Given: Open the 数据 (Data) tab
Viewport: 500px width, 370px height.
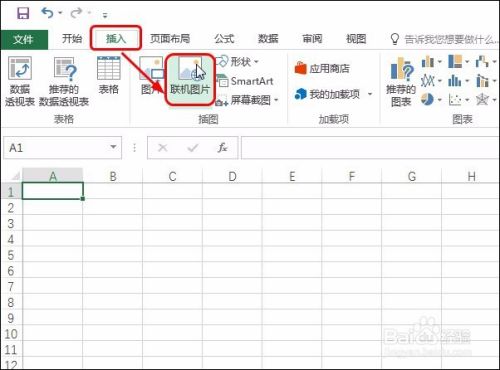Looking at the screenshot, I should point(268,39).
